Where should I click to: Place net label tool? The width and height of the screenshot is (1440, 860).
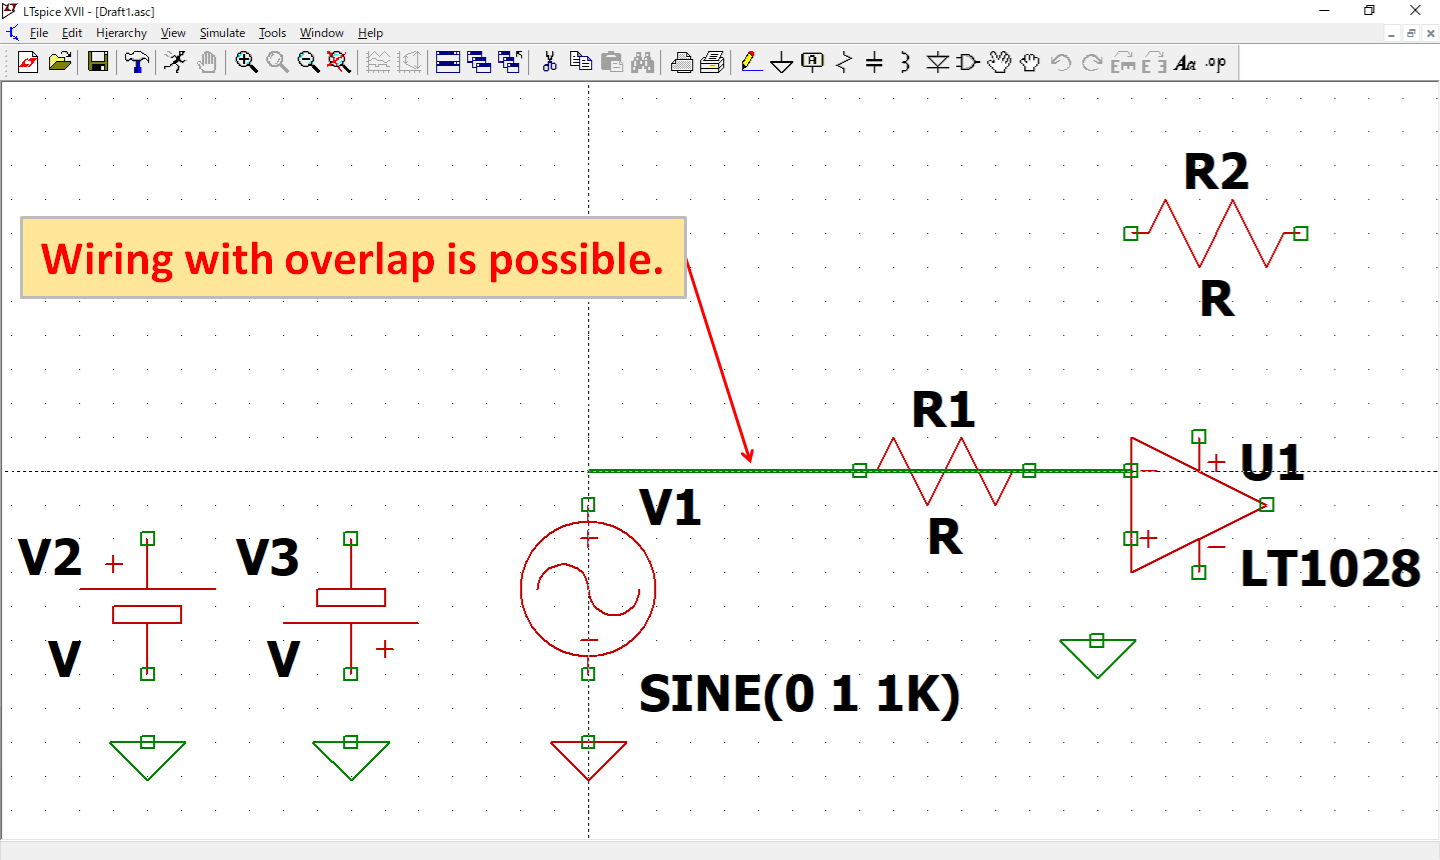[x=813, y=62]
